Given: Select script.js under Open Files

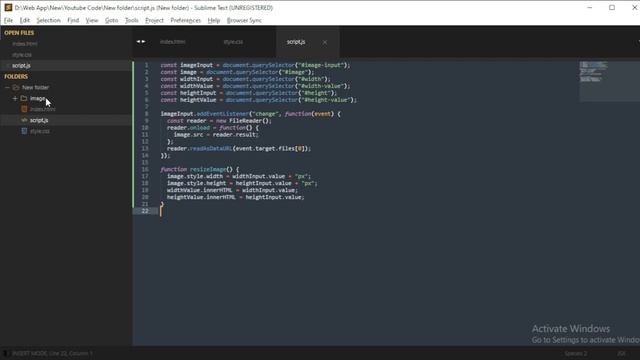Looking at the screenshot, I should (21, 65).
